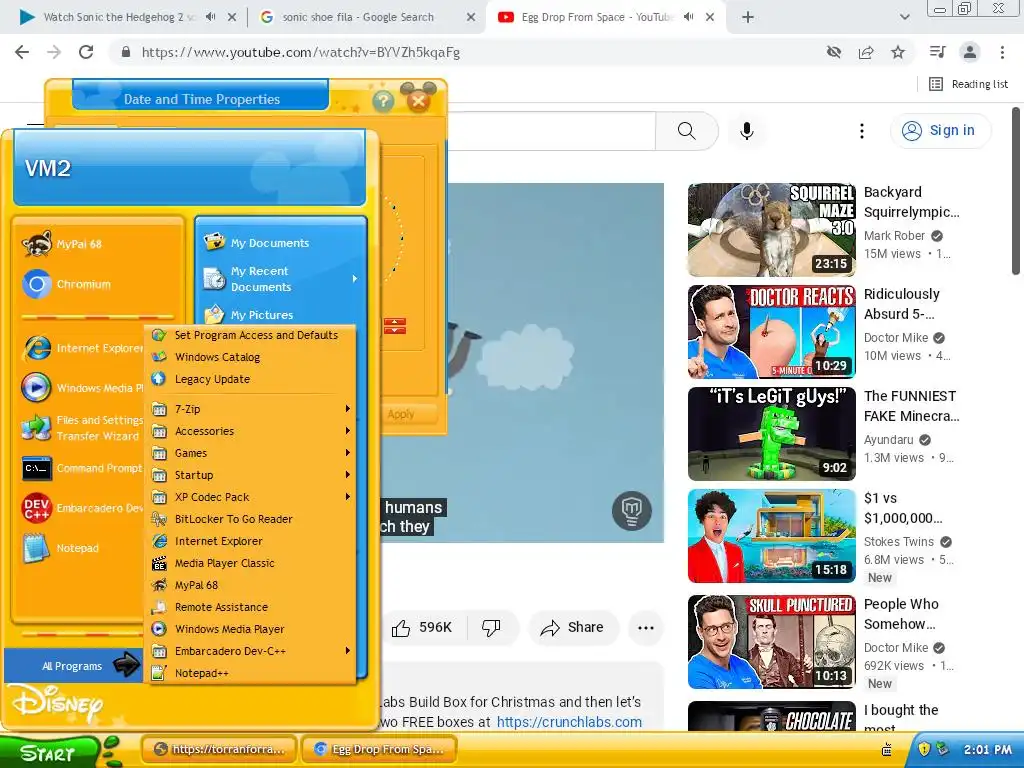
Task: Open My Documents folder
Action: [257, 242]
